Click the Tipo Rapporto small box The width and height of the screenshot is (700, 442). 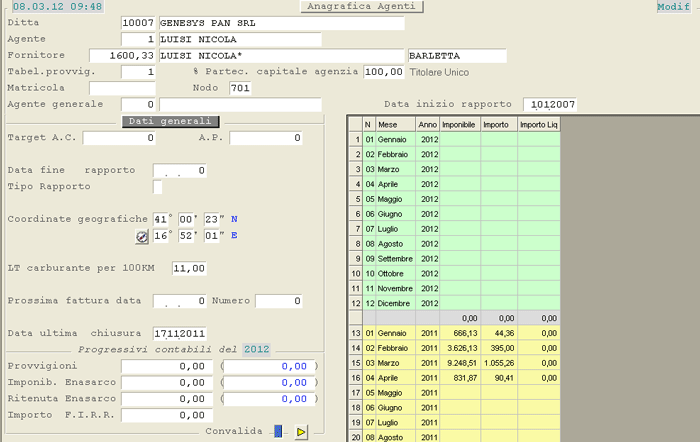(157, 187)
